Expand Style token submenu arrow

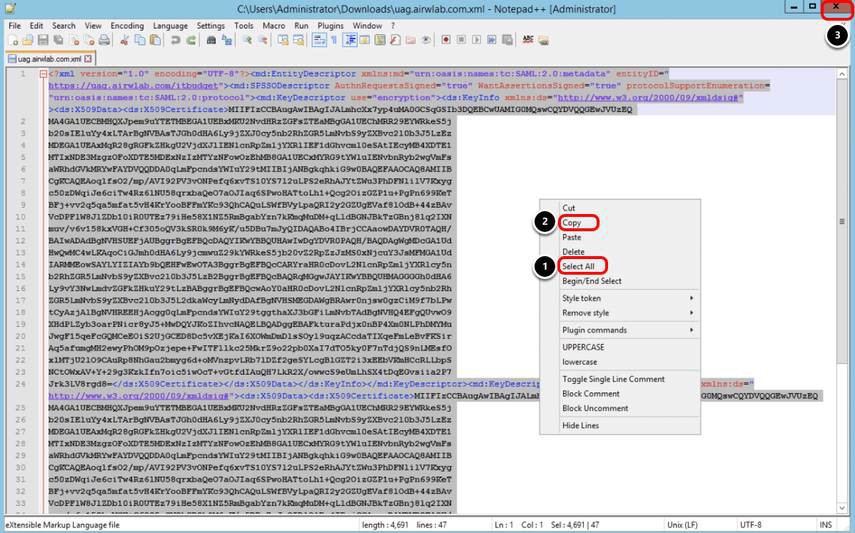691,298
